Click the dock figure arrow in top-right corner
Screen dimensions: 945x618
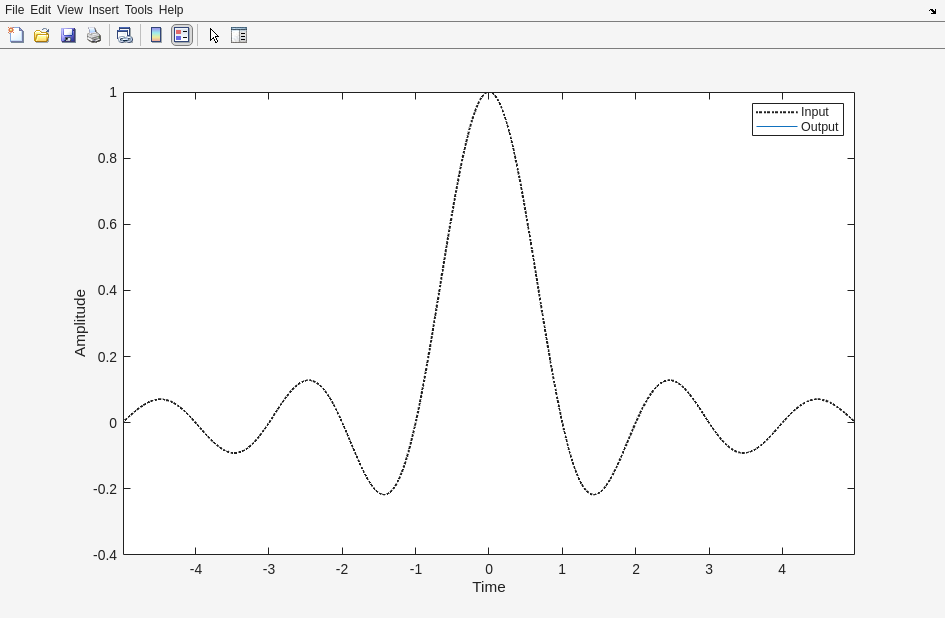click(932, 10)
